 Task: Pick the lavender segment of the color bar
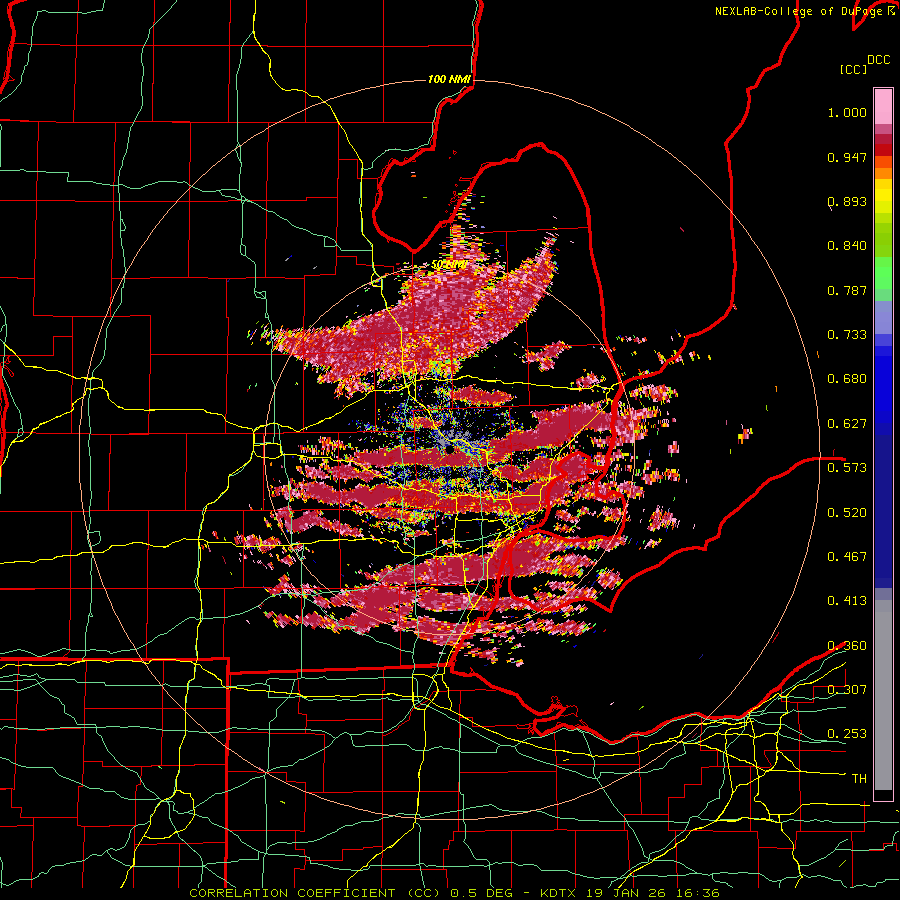(x=883, y=317)
